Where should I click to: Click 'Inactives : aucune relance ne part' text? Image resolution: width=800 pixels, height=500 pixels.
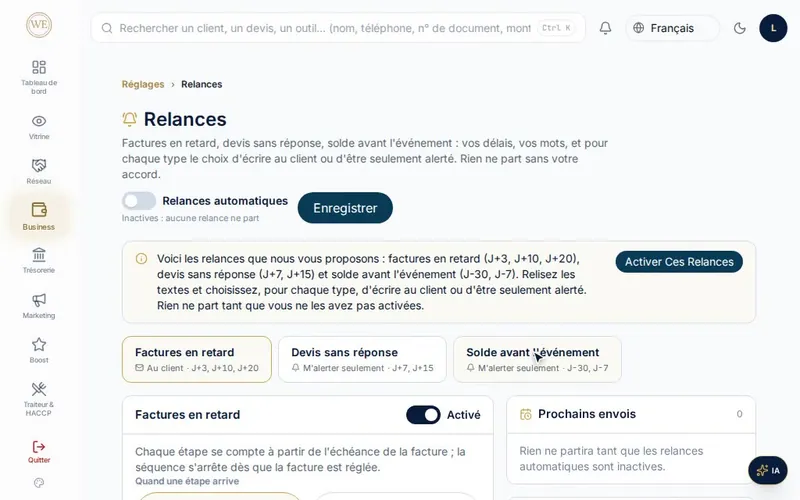point(190,218)
